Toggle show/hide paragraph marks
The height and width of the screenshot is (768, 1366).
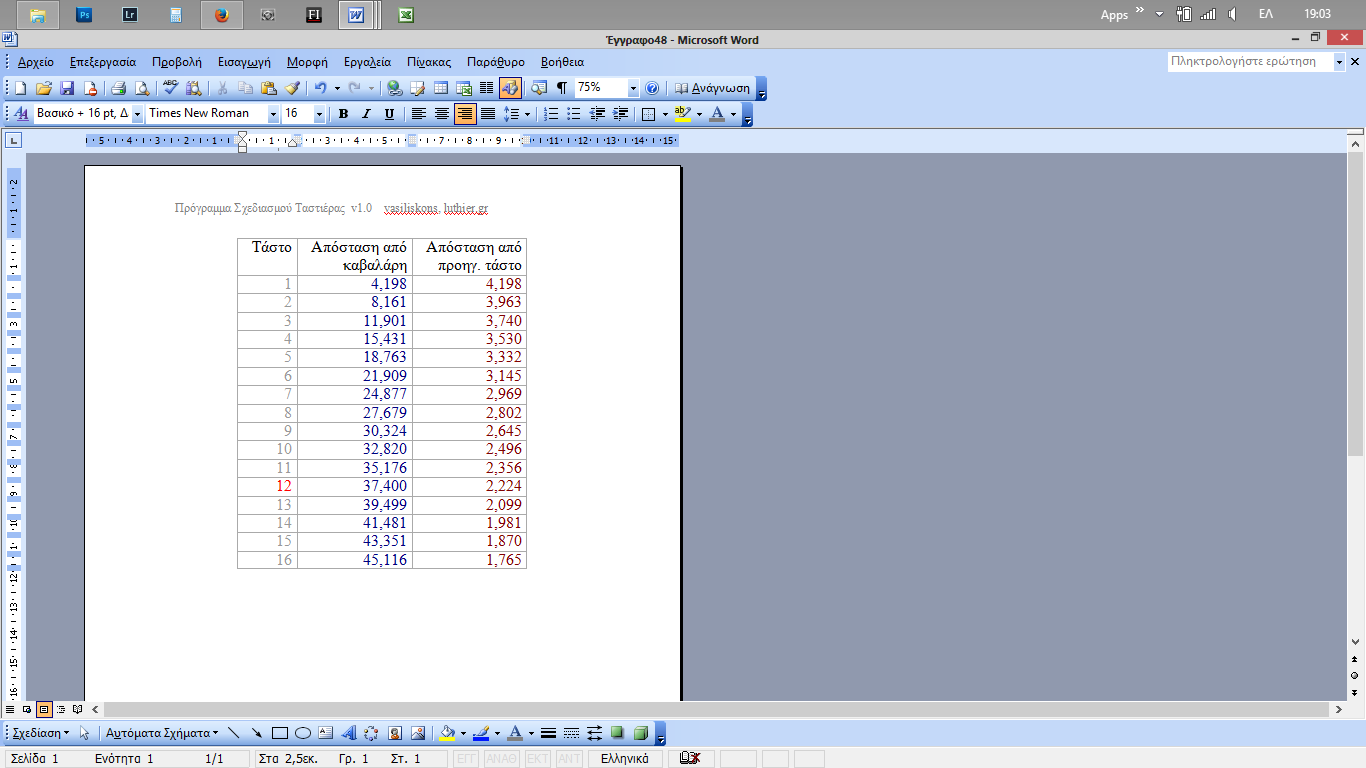click(562, 88)
